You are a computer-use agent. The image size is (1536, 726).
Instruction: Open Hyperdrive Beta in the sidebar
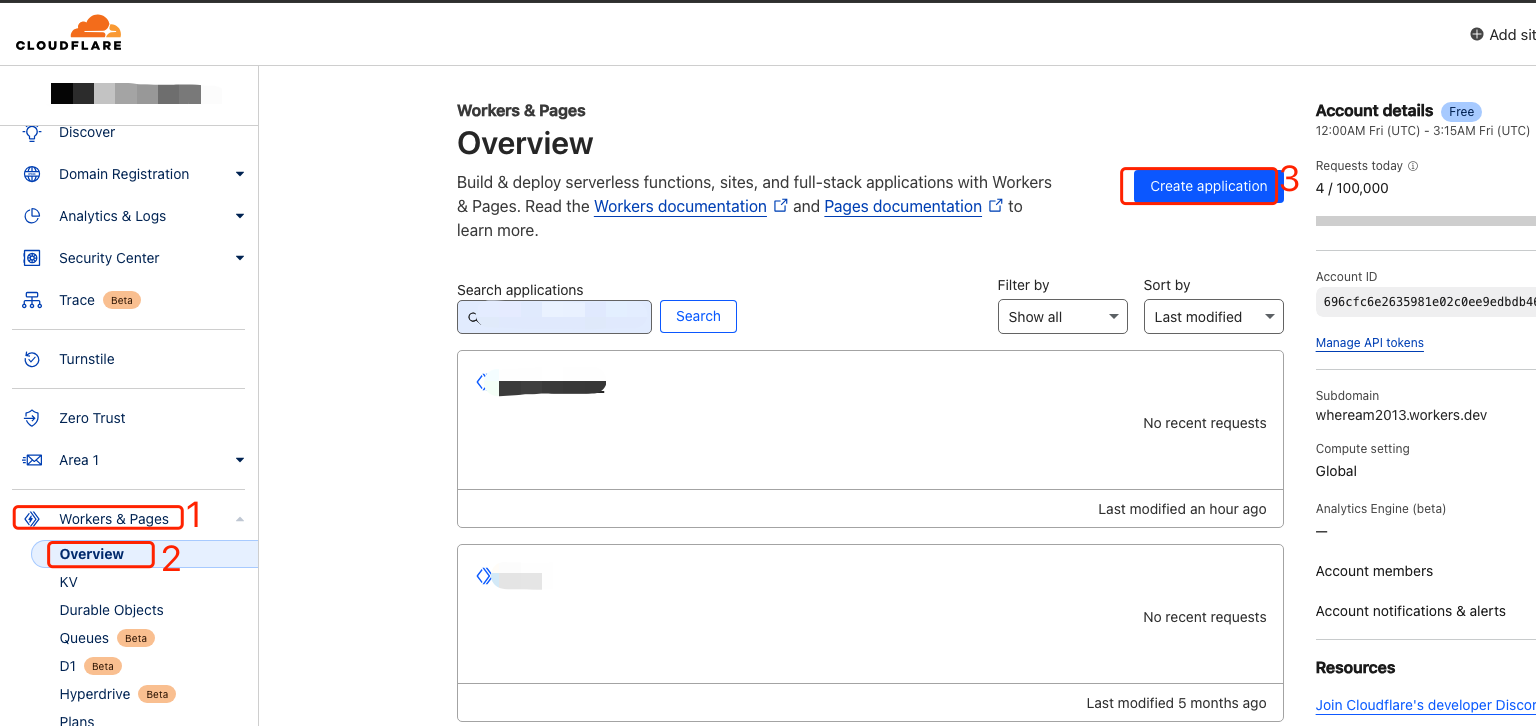(x=117, y=694)
